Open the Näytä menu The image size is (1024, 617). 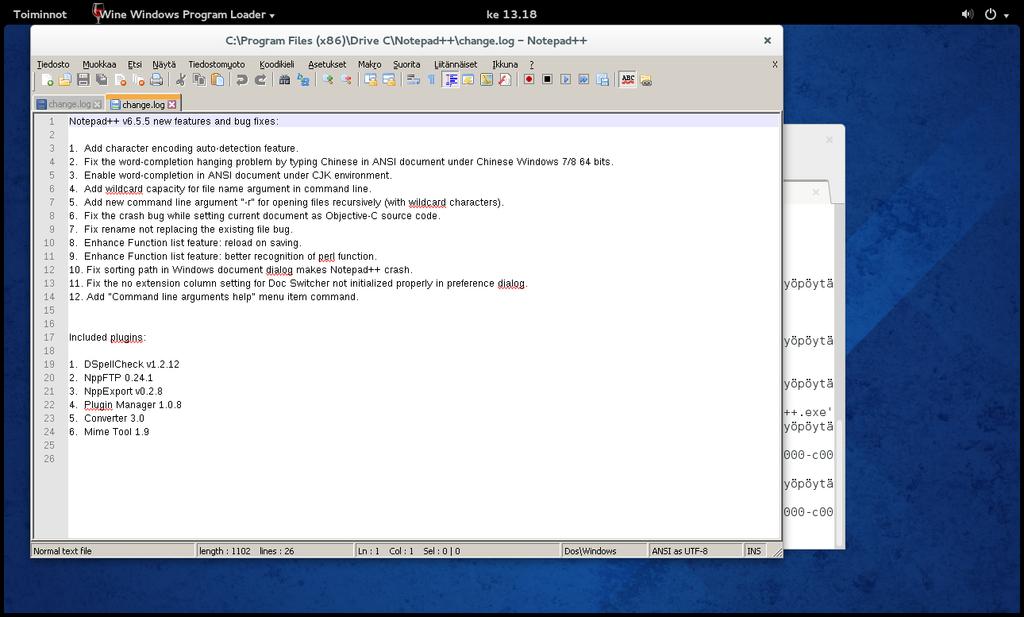[x=164, y=64]
